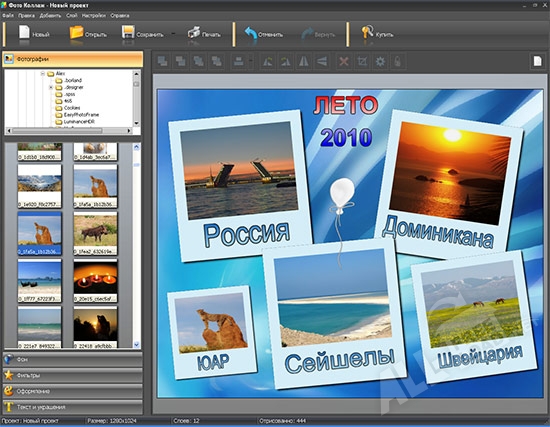Open layer settings gear icon
This screenshot has height=427, width=550.
pos(380,61)
